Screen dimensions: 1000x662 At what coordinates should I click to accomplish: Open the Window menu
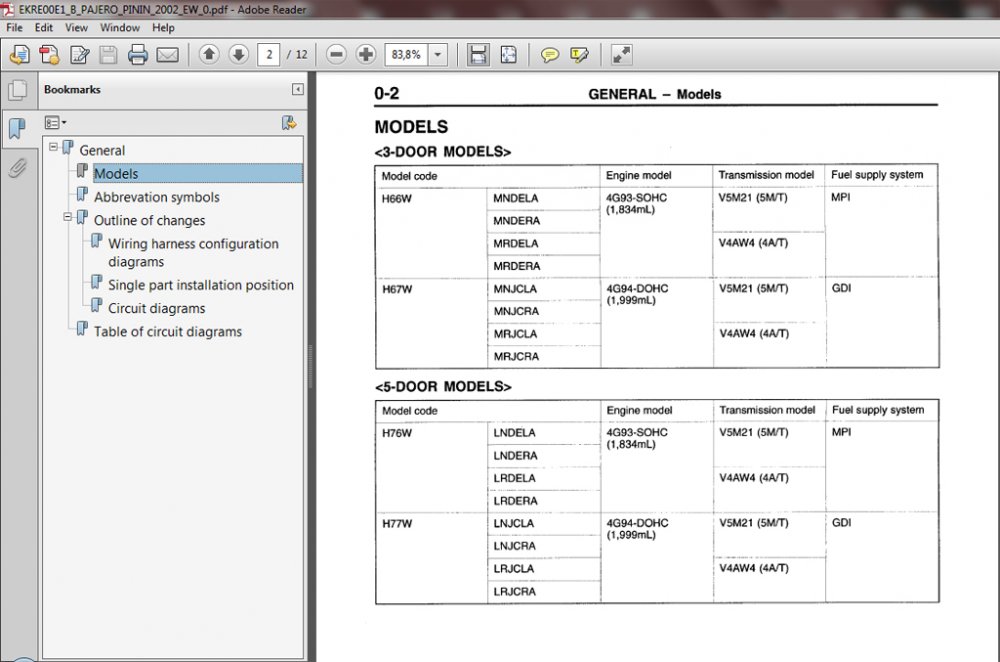[x=120, y=27]
